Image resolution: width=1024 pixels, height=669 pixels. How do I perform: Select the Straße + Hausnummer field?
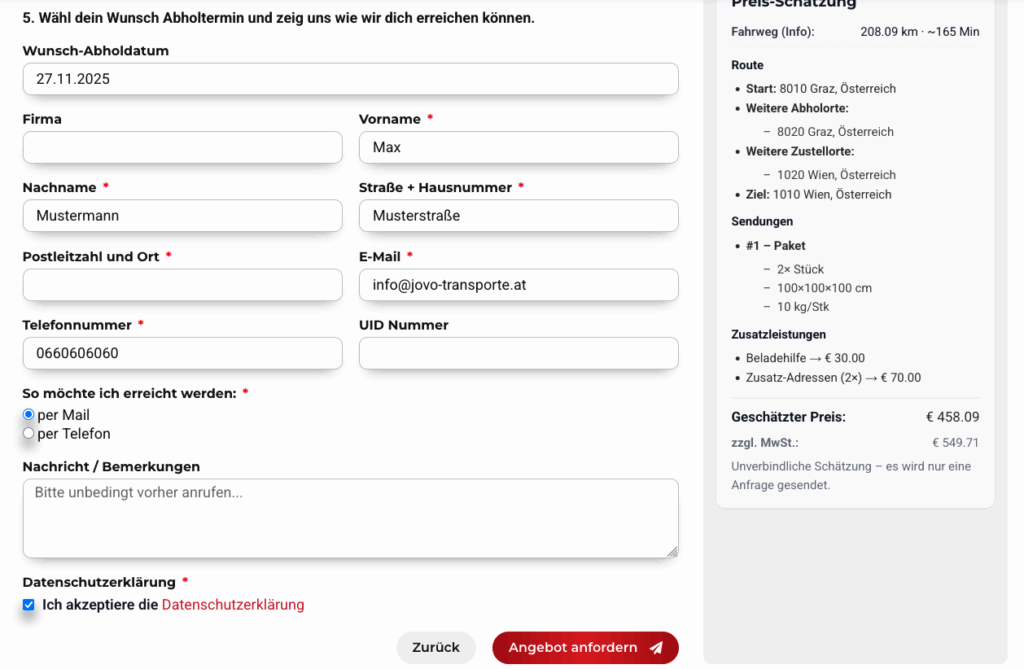click(x=518, y=216)
